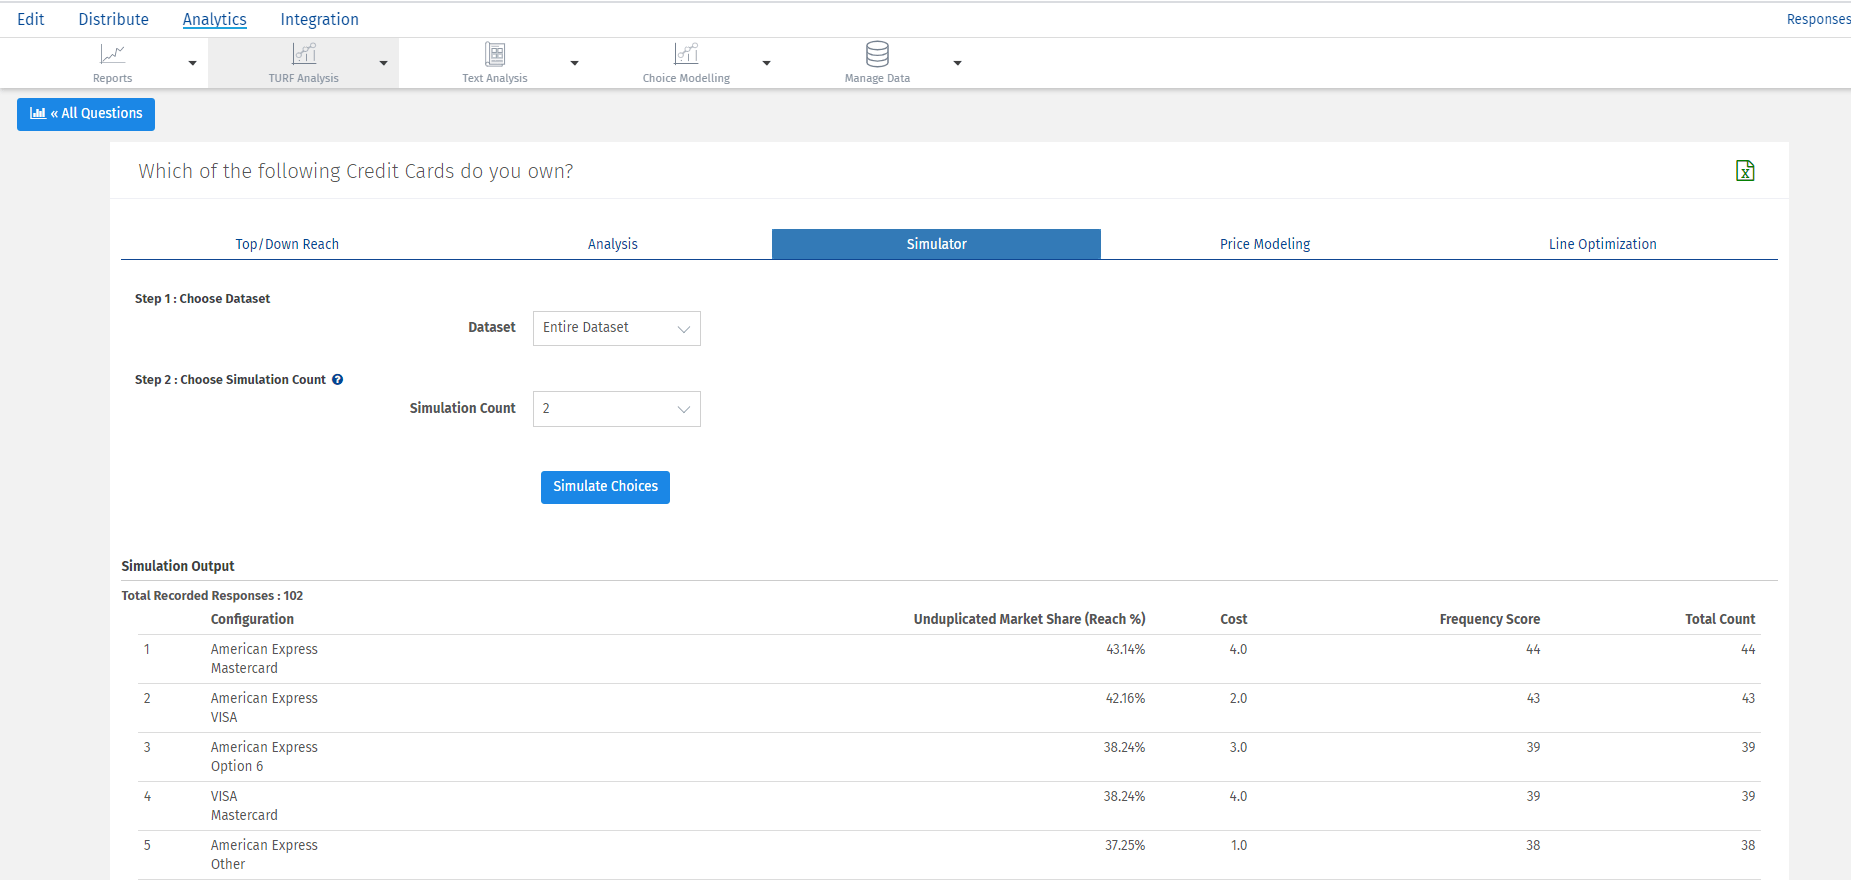Click the Simulate Choices button
The image size is (1851, 880).
coord(605,487)
